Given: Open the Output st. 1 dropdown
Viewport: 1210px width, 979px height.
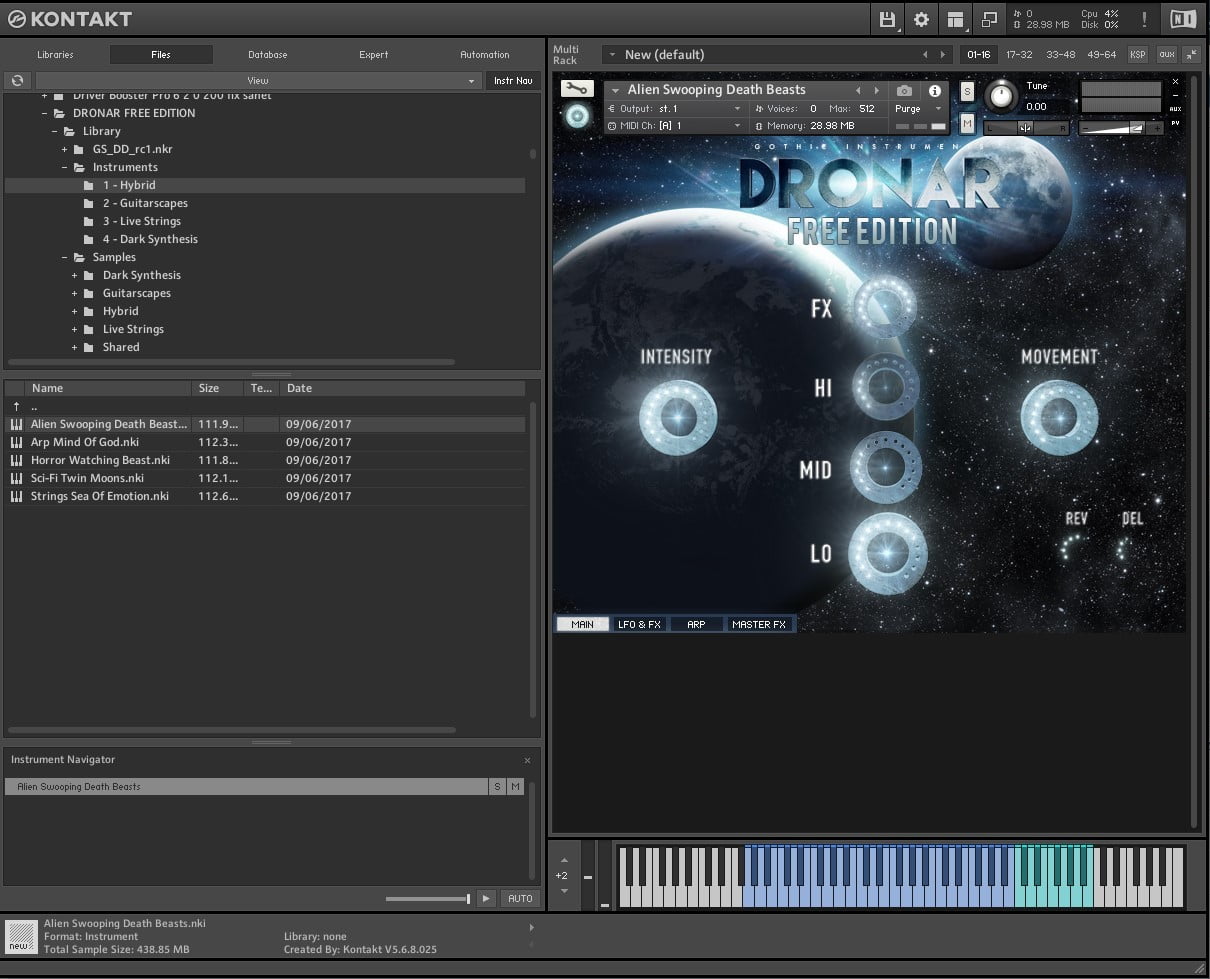Looking at the screenshot, I should 675,109.
